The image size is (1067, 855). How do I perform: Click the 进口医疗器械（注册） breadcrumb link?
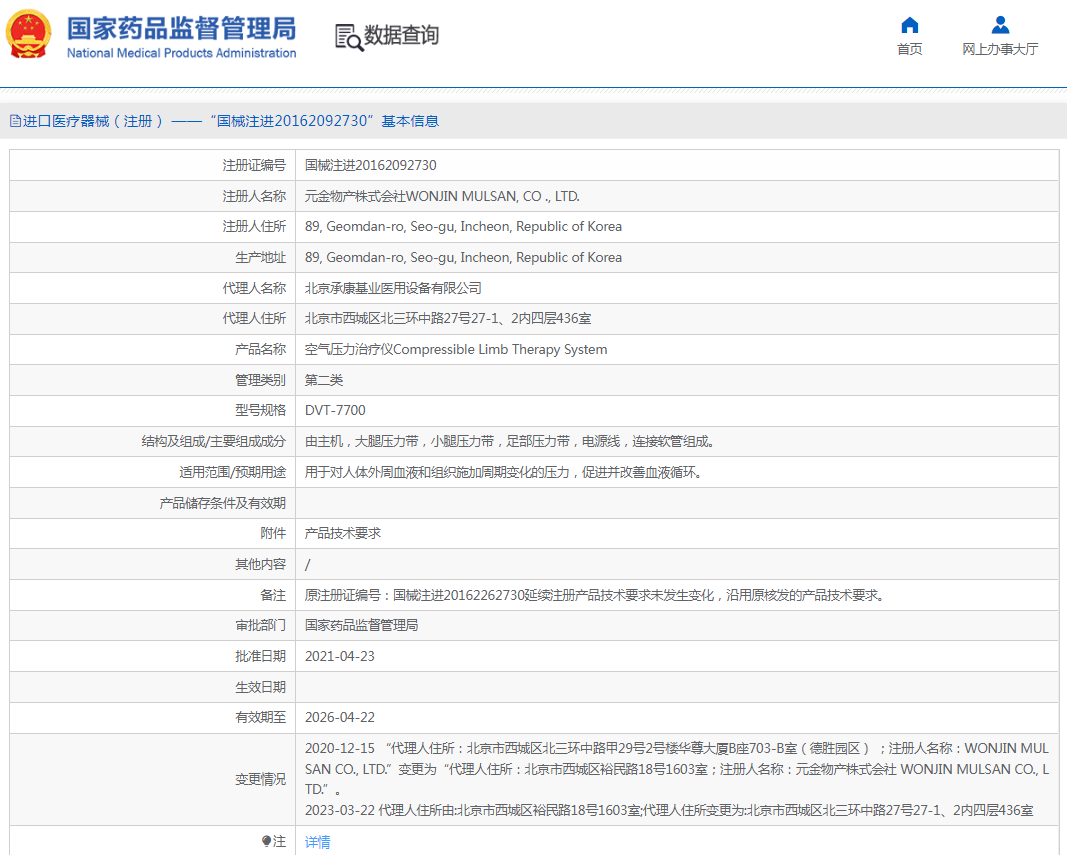[x=85, y=120]
